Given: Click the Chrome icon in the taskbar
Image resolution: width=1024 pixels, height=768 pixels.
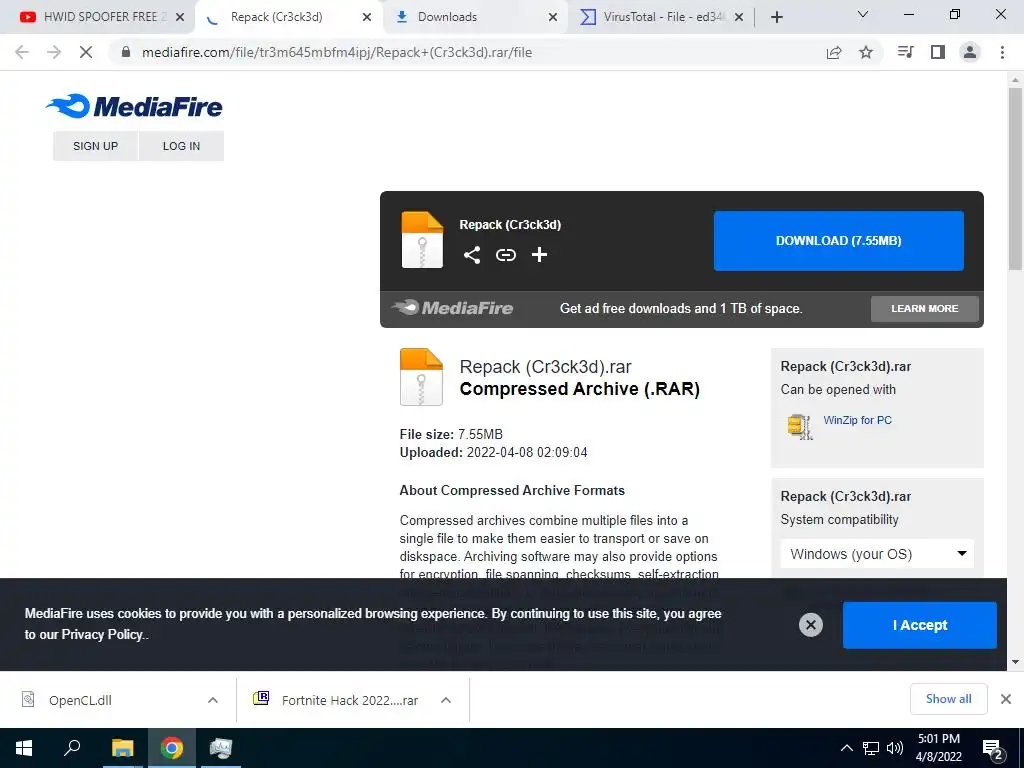Looking at the screenshot, I should pyautogui.click(x=172, y=748).
